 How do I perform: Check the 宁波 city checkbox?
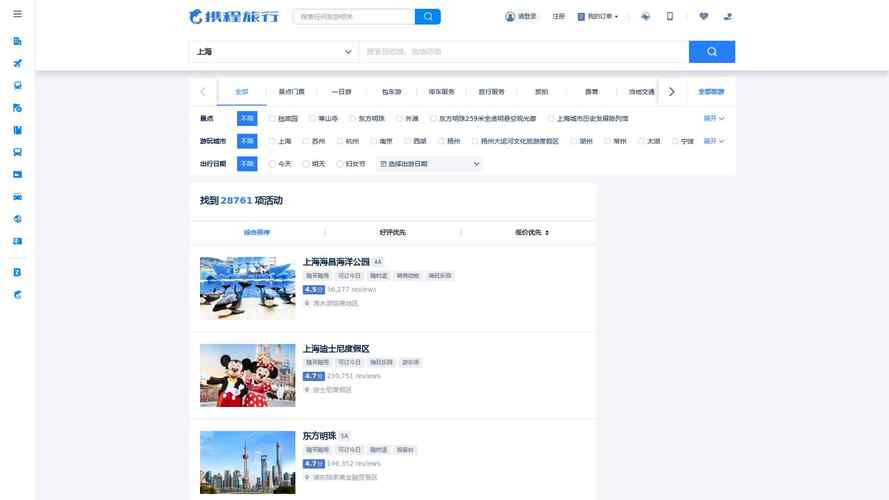[x=675, y=141]
